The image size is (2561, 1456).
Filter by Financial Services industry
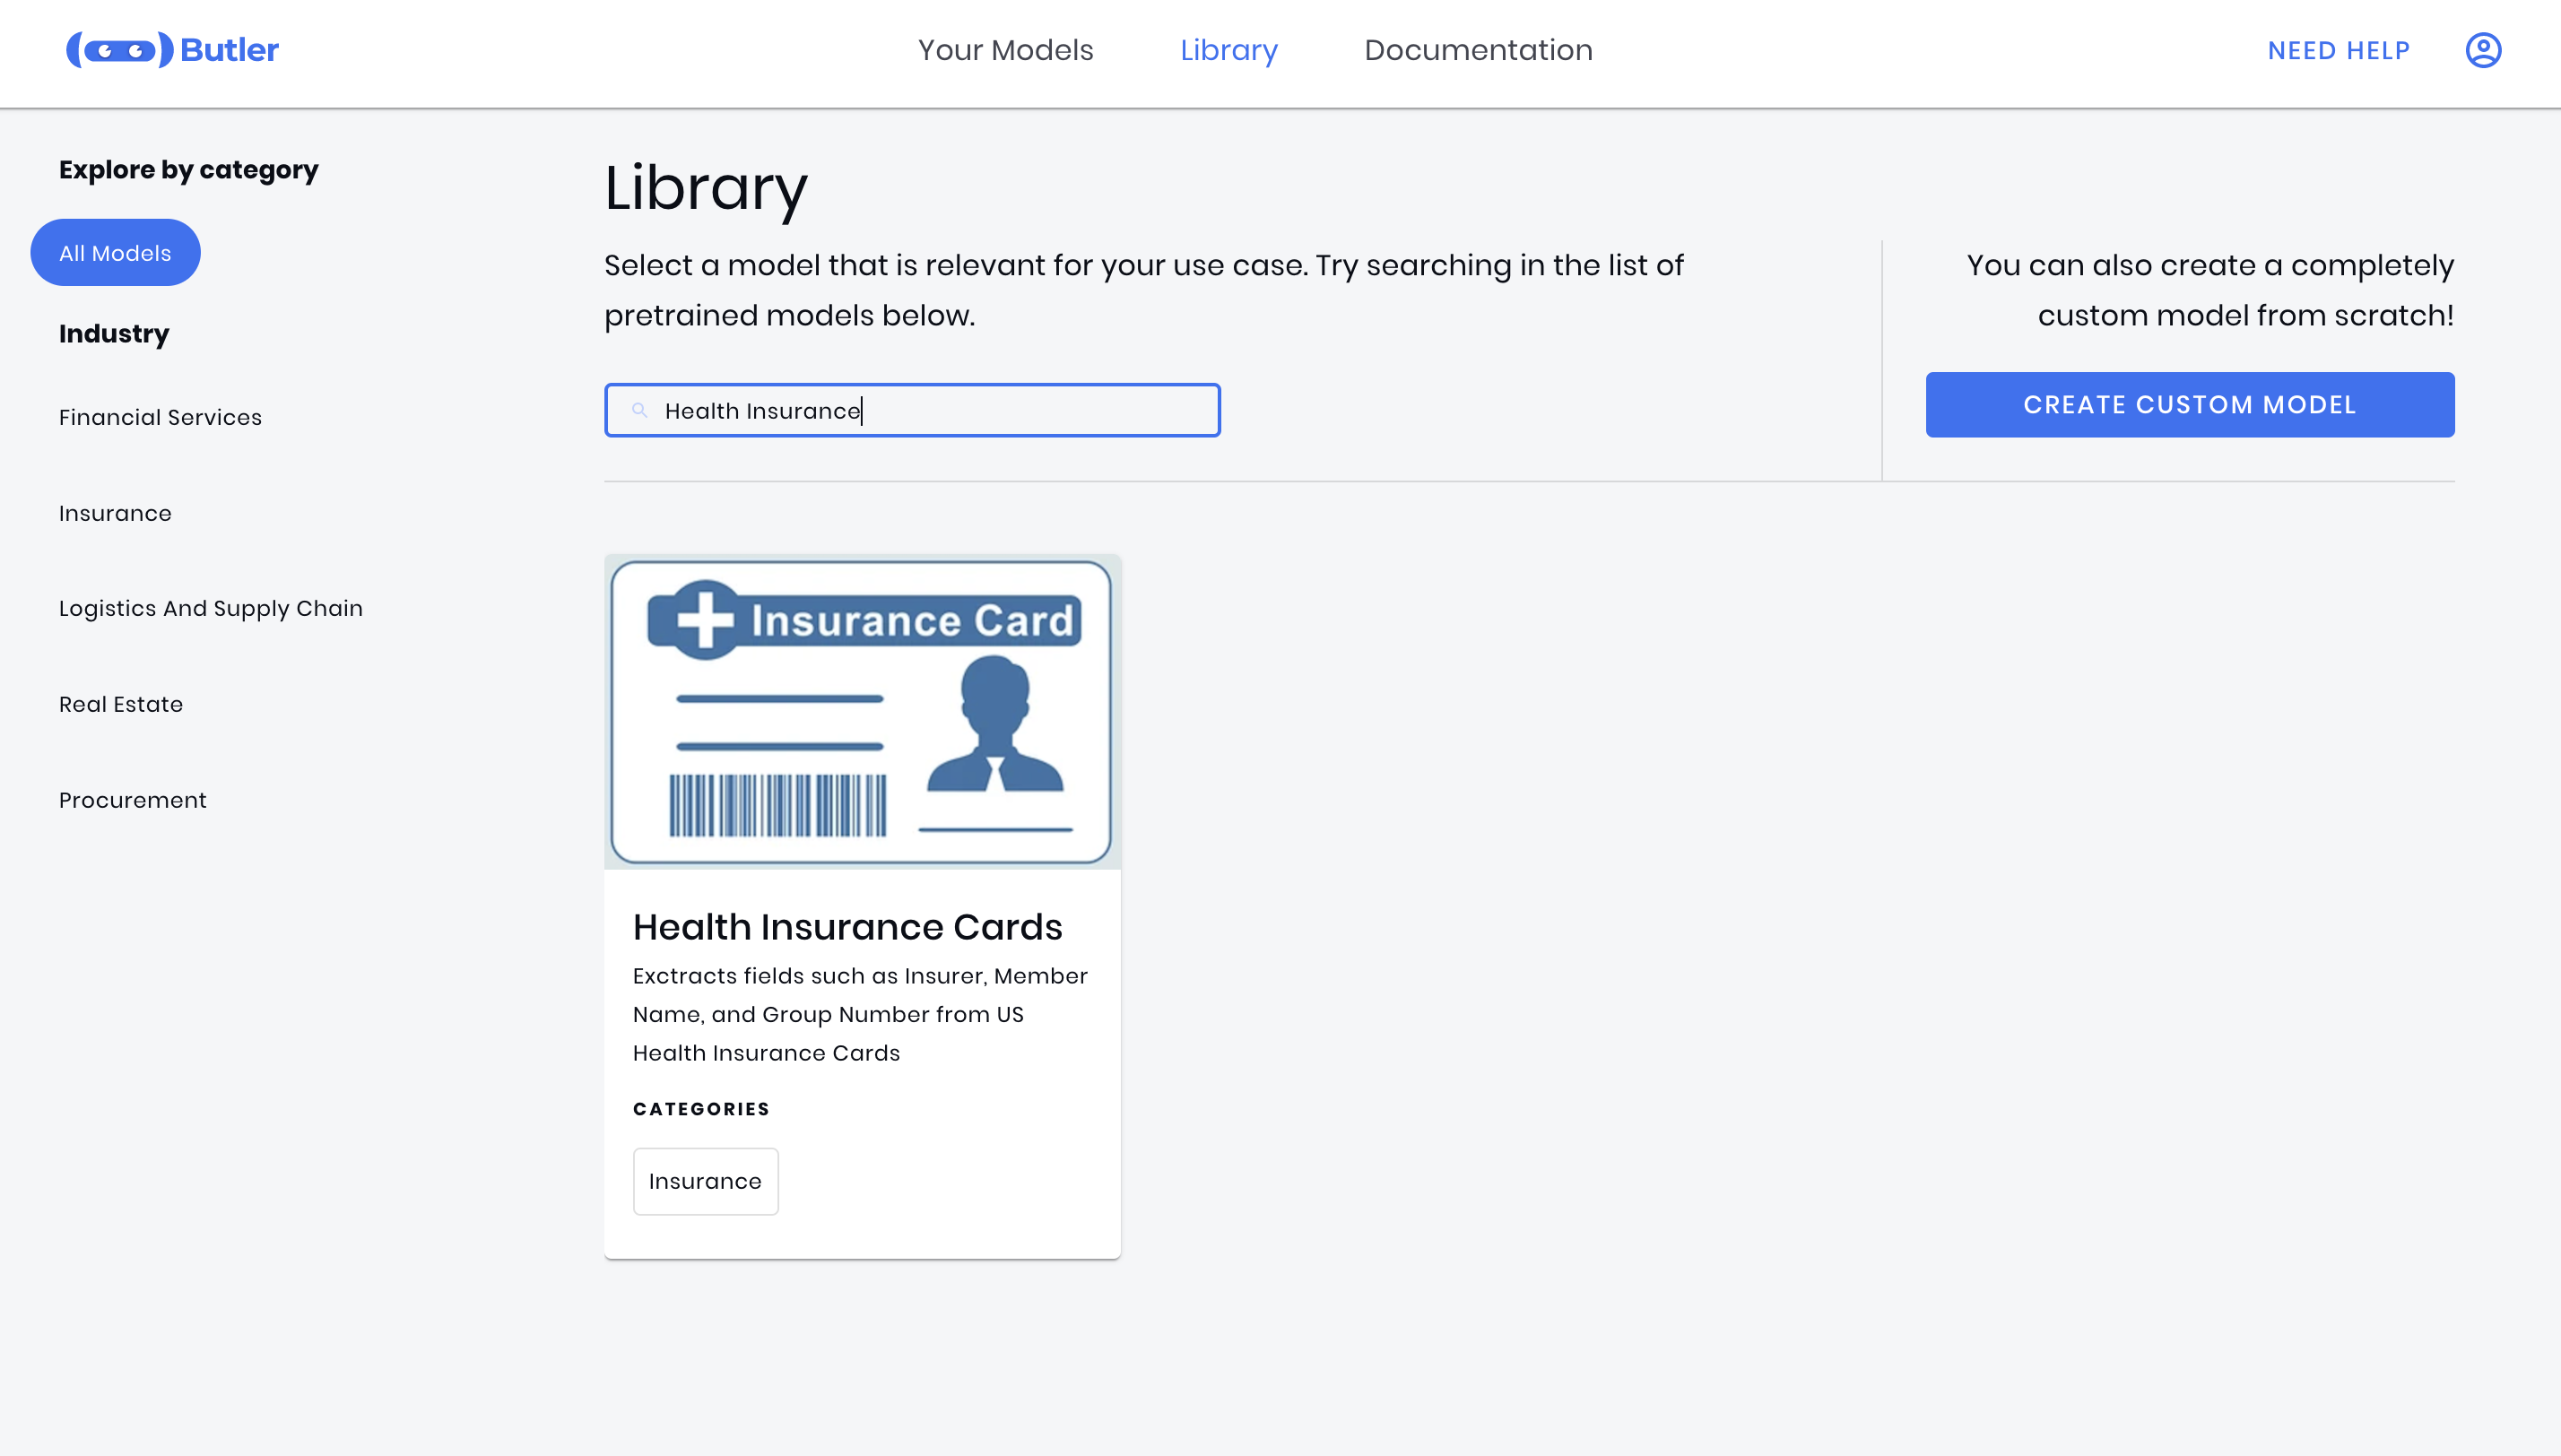pos(160,417)
